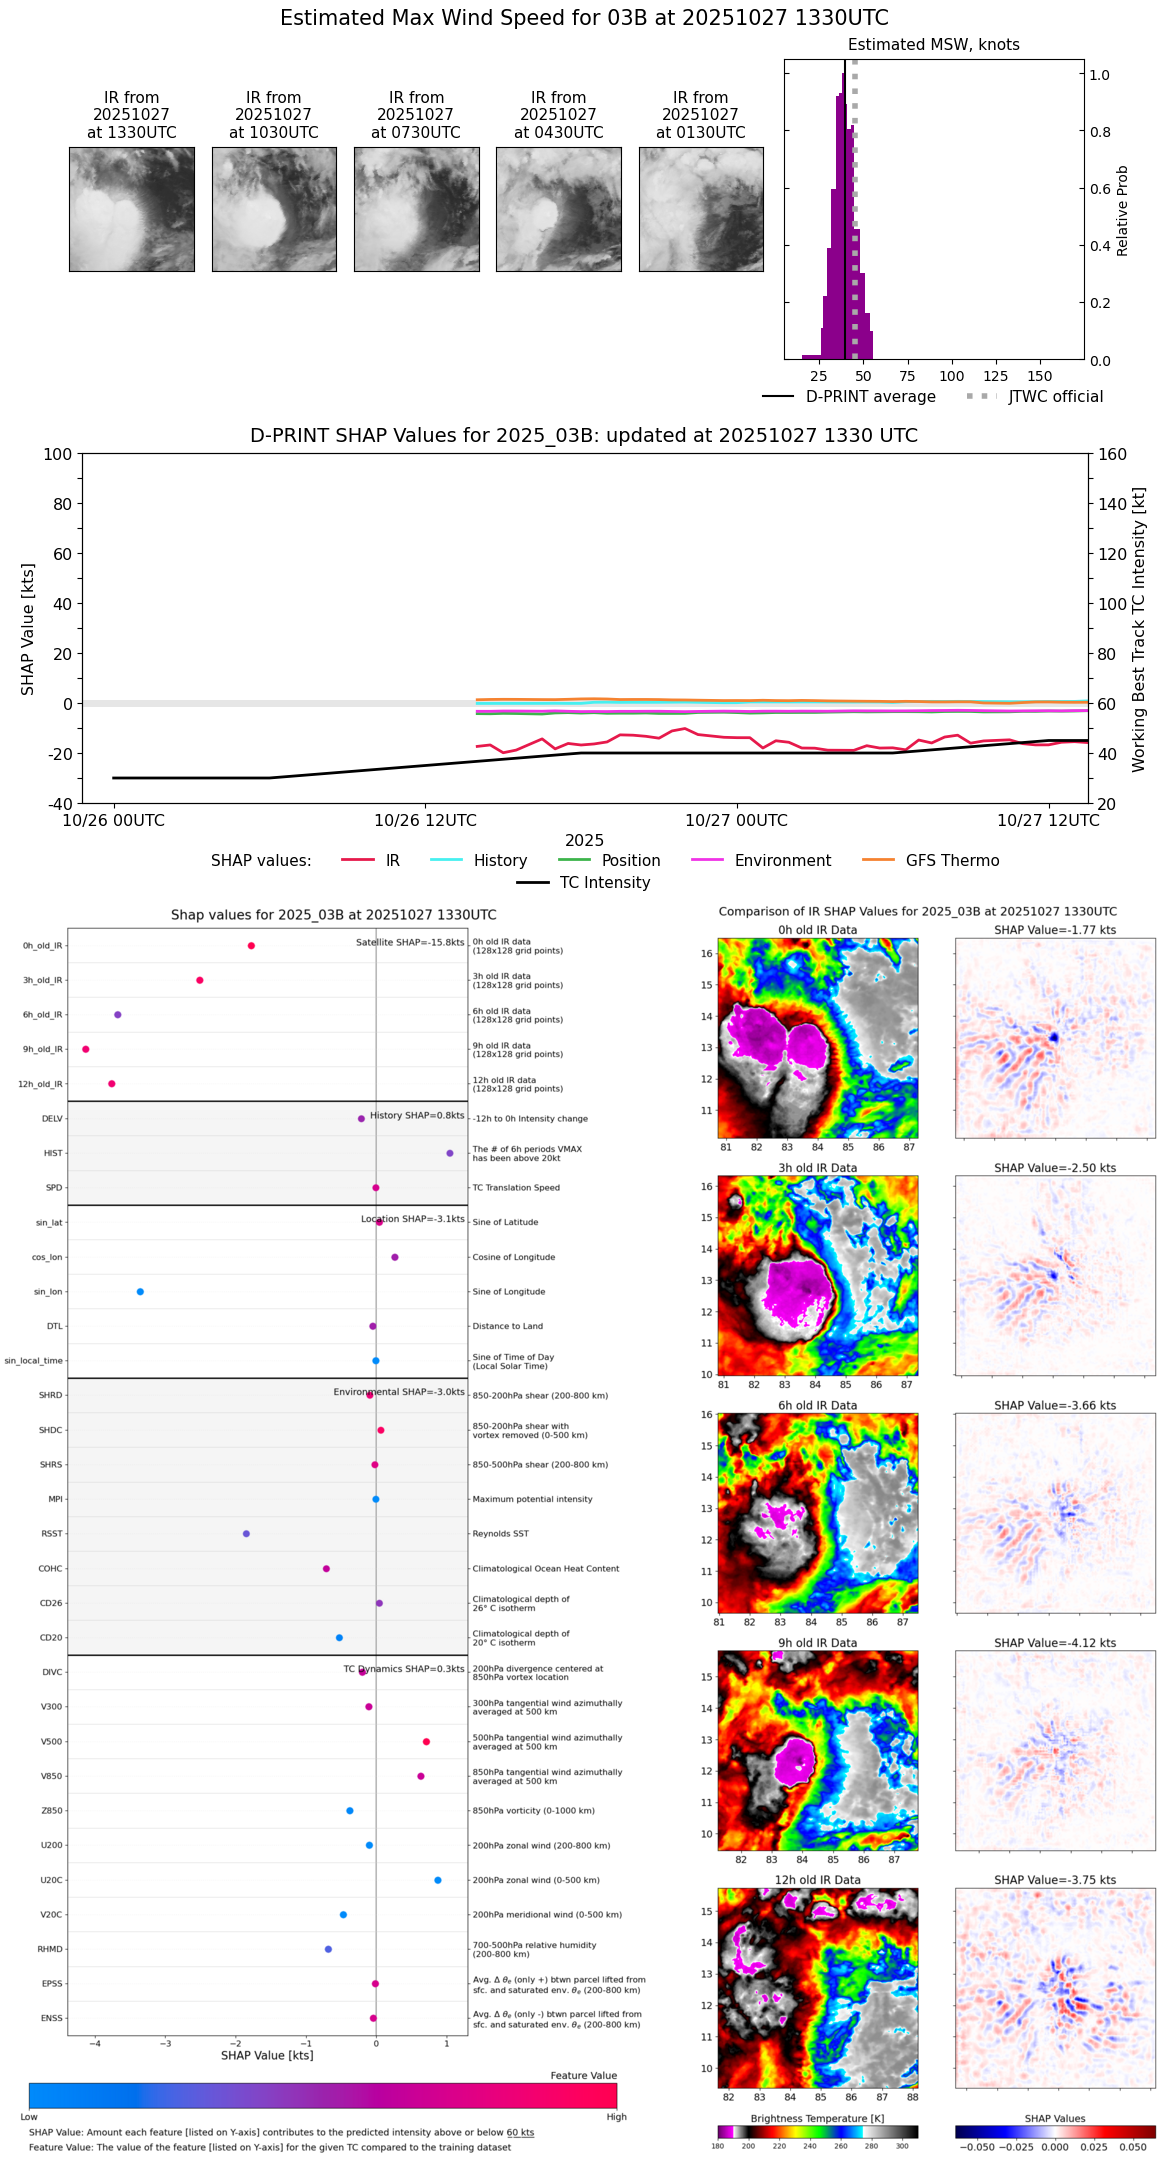Click the JTWC official legend entry
This screenshot has height=2158, width=1168.
pyautogui.click(x=1034, y=396)
